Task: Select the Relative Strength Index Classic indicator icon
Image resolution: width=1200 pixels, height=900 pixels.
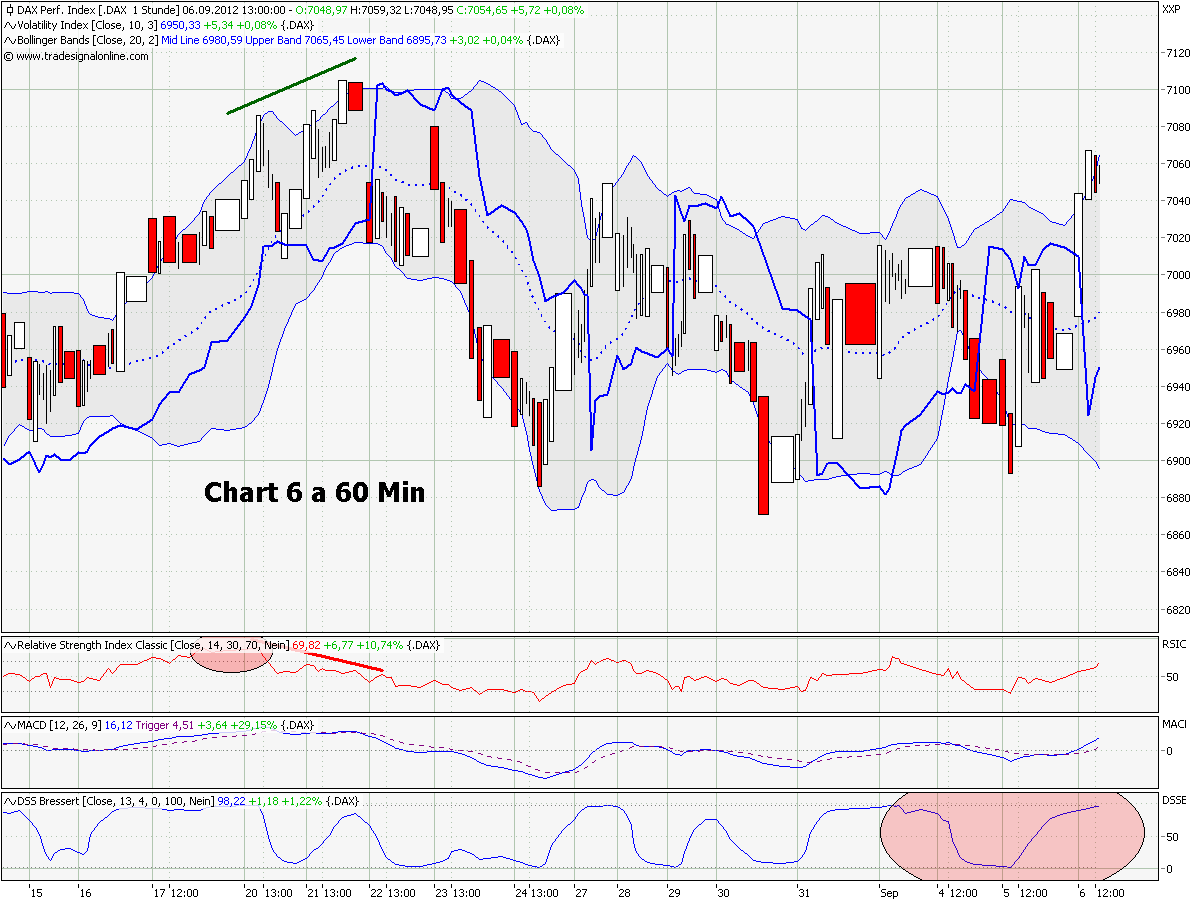Action: [8, 646]
